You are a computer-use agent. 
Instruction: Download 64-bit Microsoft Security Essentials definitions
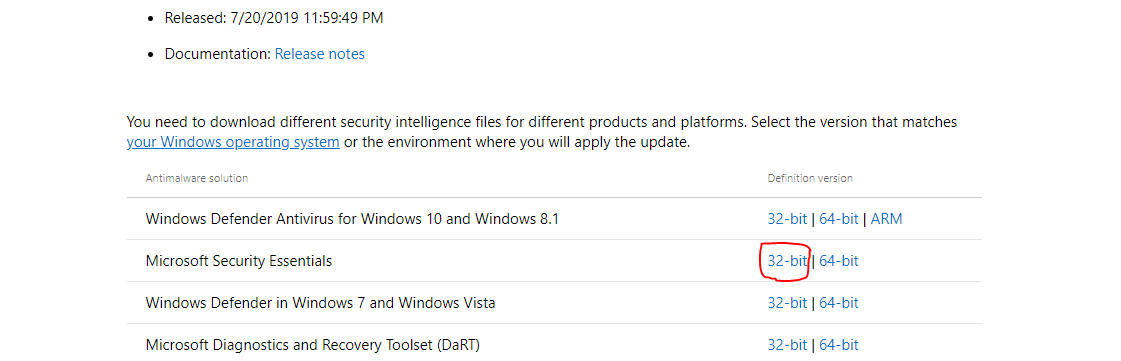(839, 261)
